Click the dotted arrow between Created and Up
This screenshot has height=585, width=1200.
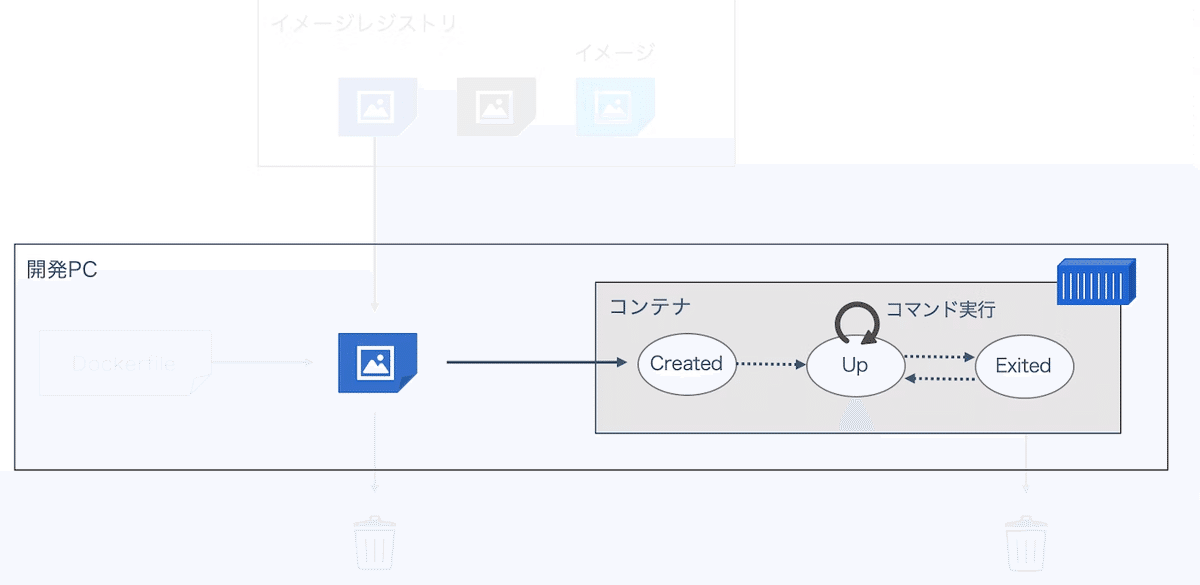click(770, 366)
